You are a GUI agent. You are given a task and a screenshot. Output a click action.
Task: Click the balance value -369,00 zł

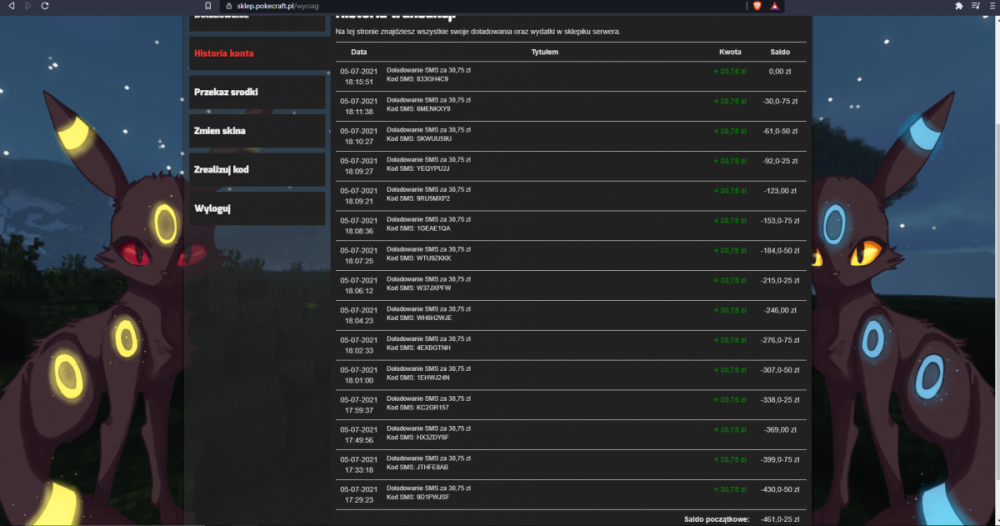tap(780, 430)
